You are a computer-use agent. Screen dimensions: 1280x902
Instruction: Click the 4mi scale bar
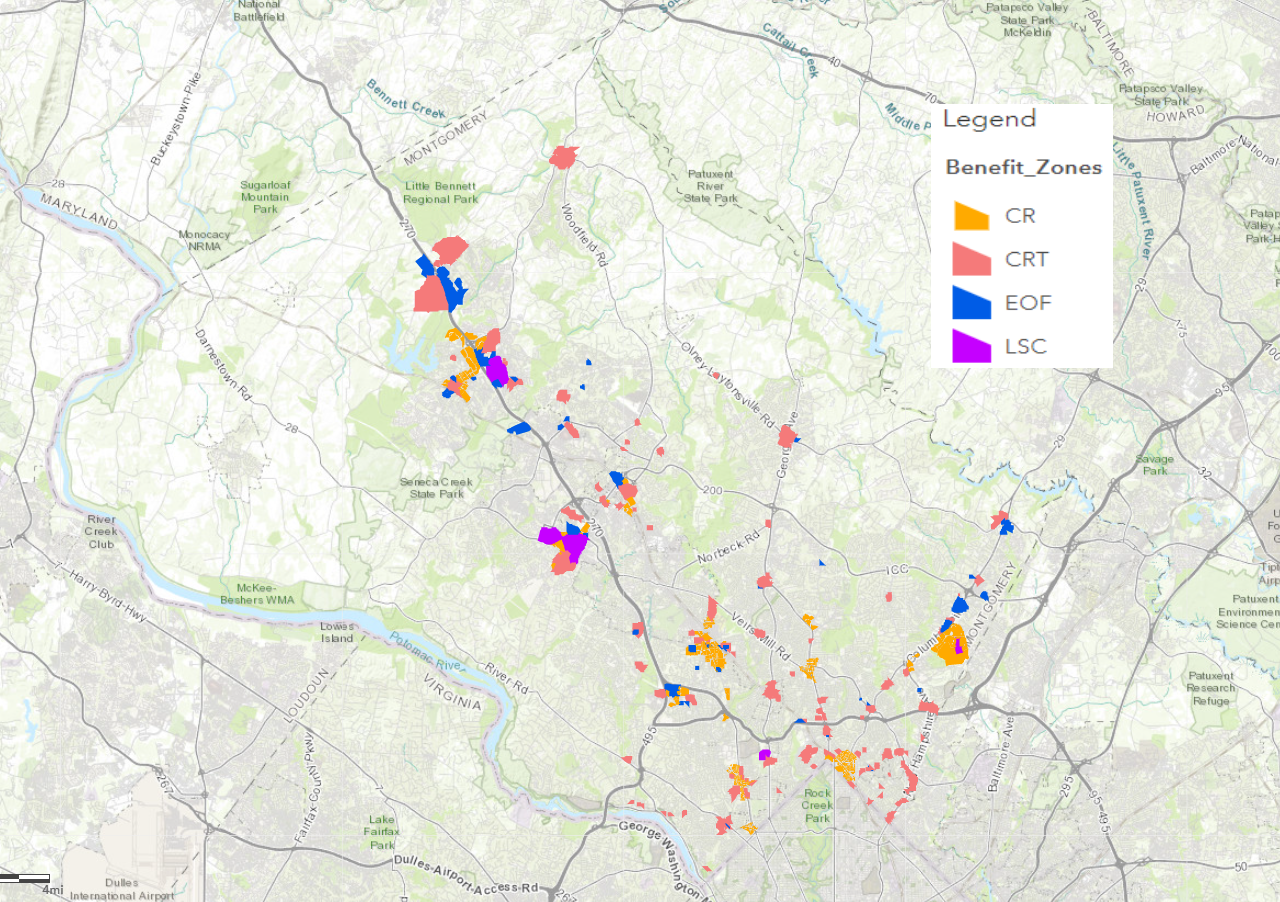click(26, 879)
